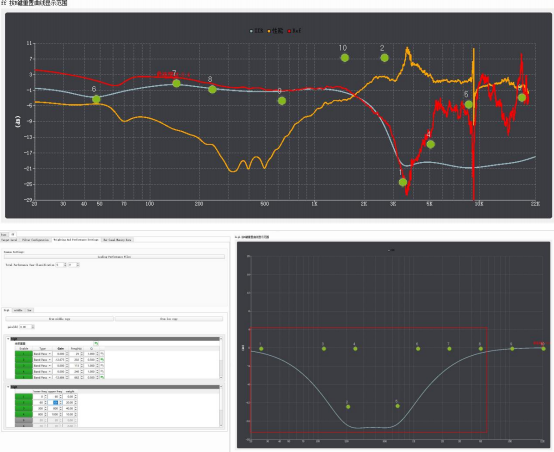Enable the greyed-out weight band 5 cell

(x=24, y=420)
